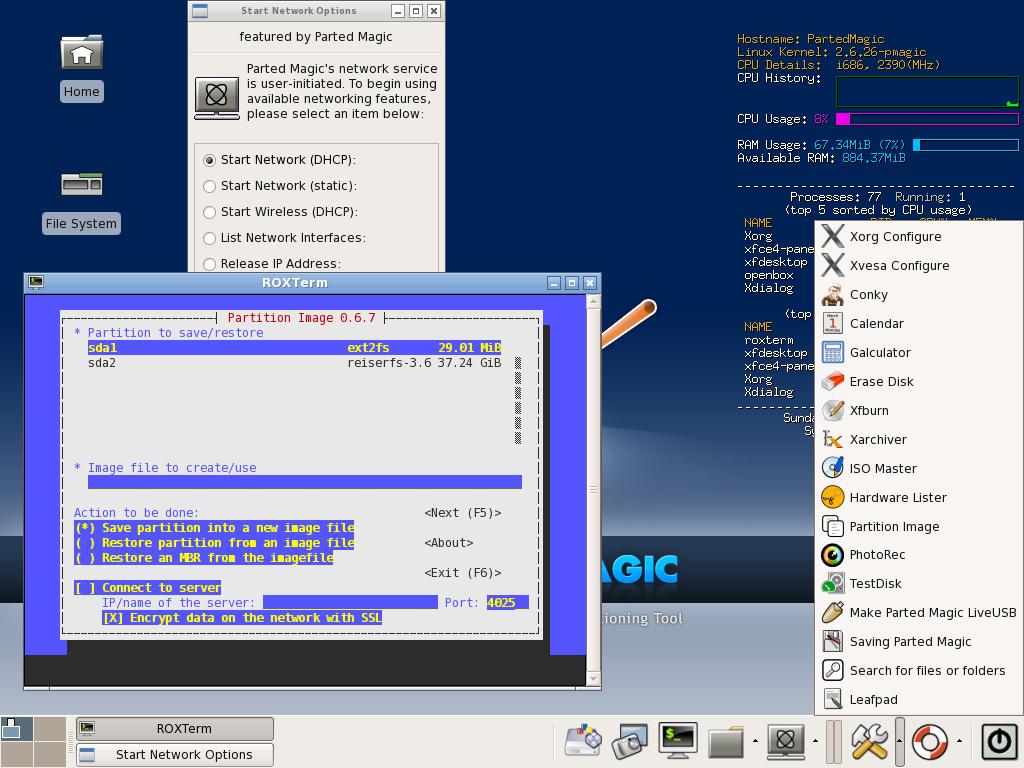Click the Port 4025 field

point(507,602)
